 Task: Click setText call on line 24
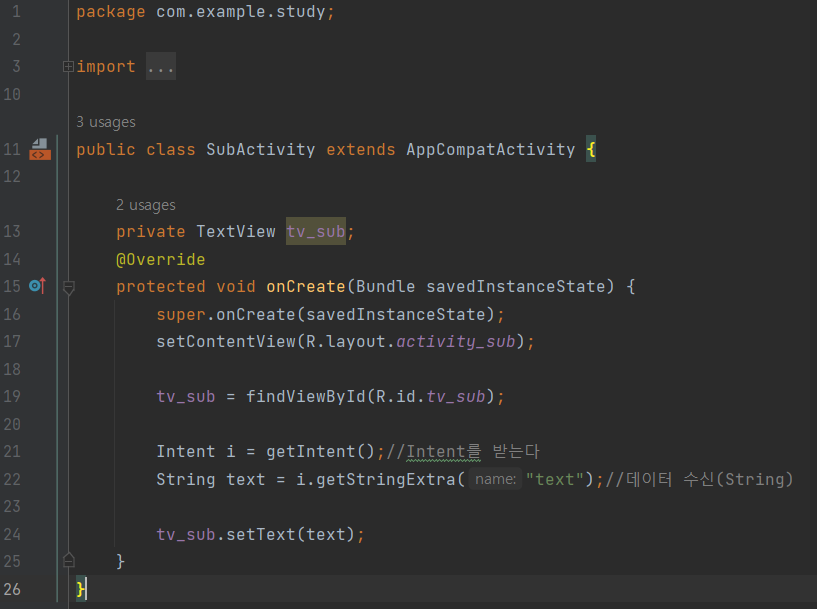[x=261, y=535]
